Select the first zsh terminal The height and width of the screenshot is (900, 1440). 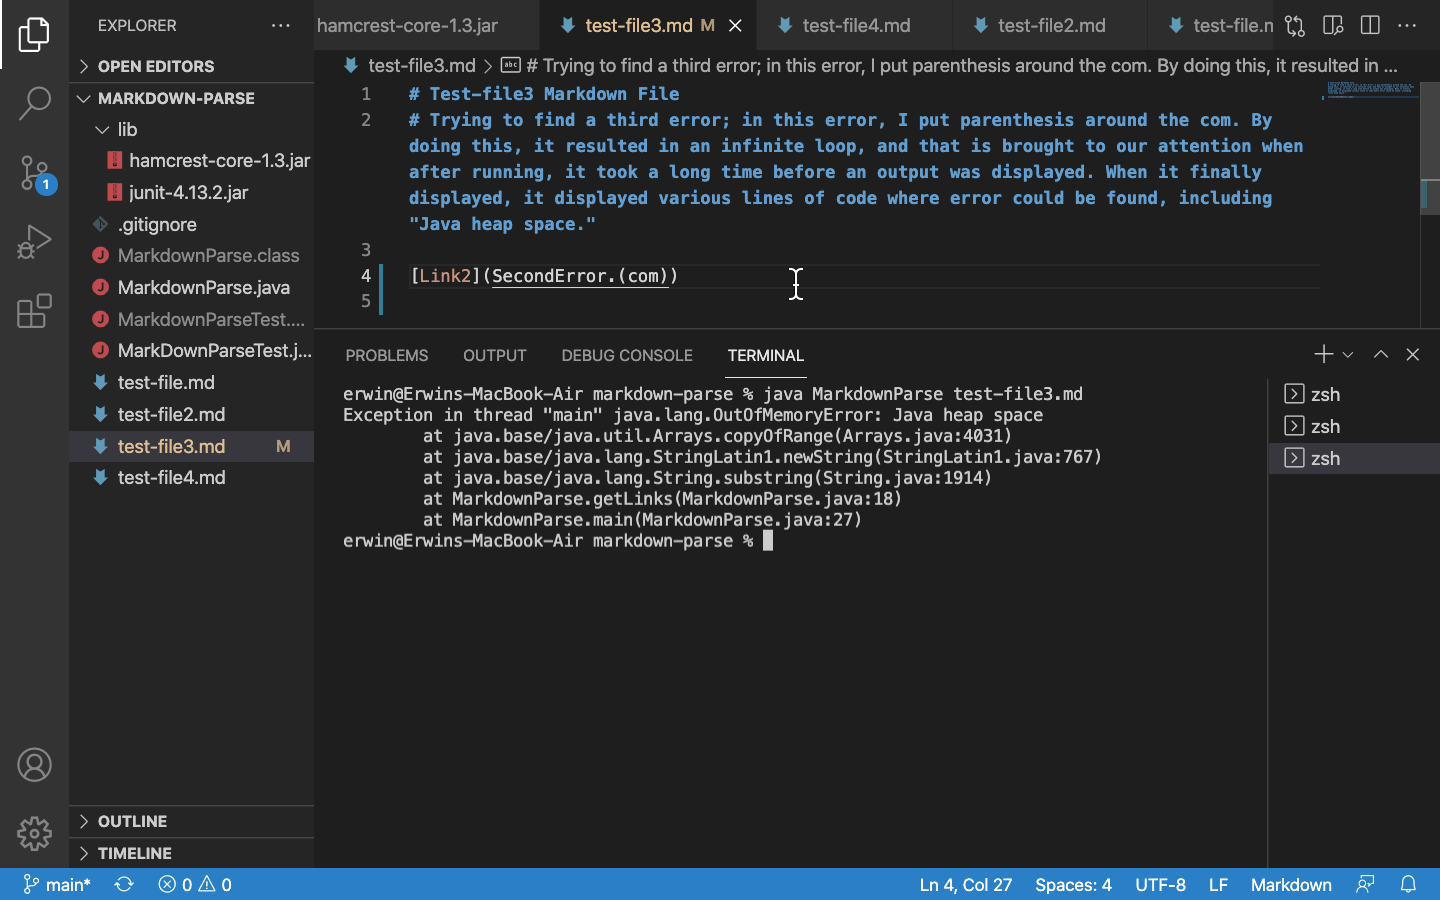tap(1354, 394)
